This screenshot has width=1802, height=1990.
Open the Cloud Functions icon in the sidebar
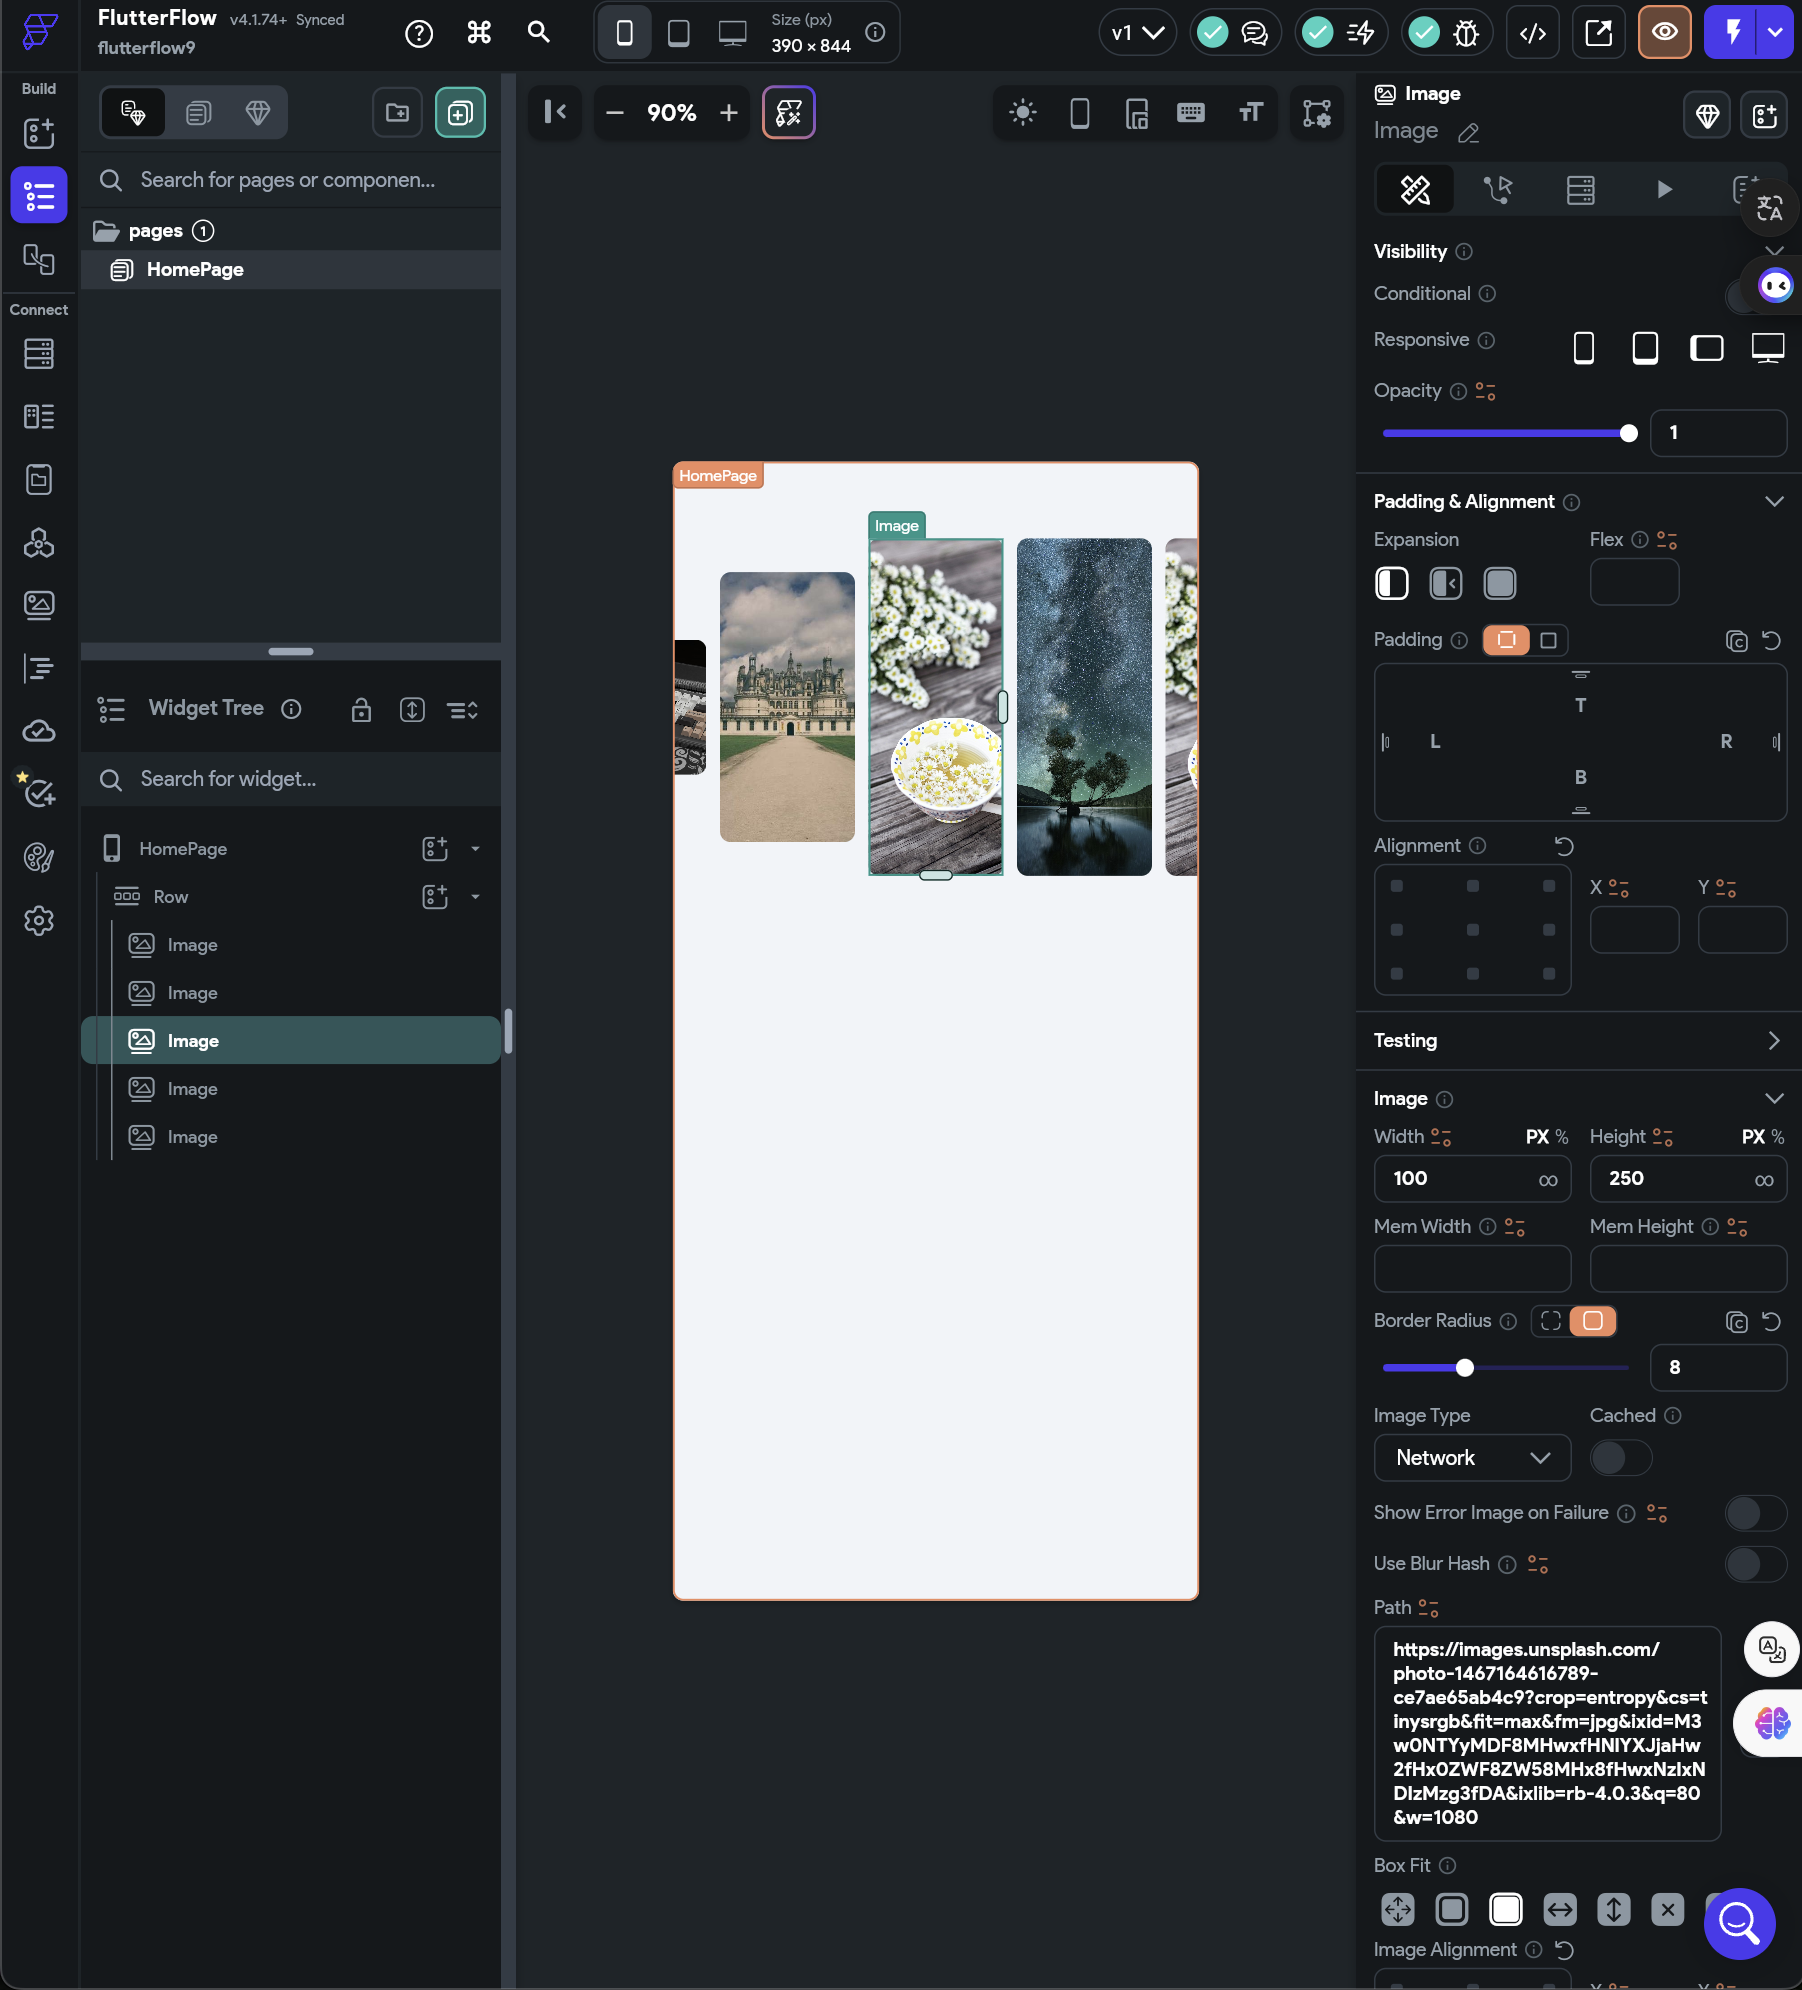38,731
